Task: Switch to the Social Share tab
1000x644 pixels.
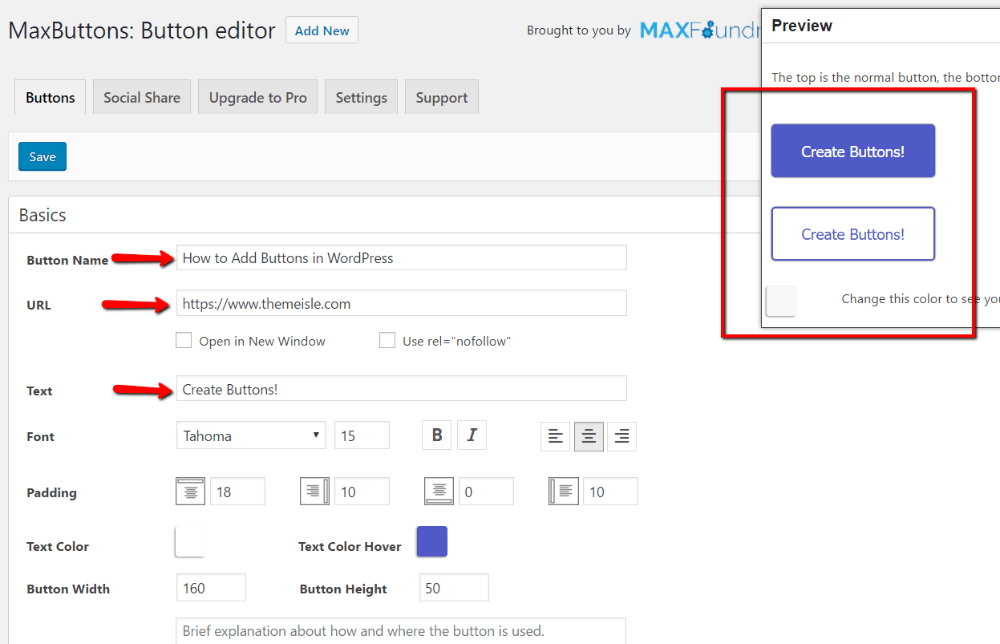Action: pos(141,96)
